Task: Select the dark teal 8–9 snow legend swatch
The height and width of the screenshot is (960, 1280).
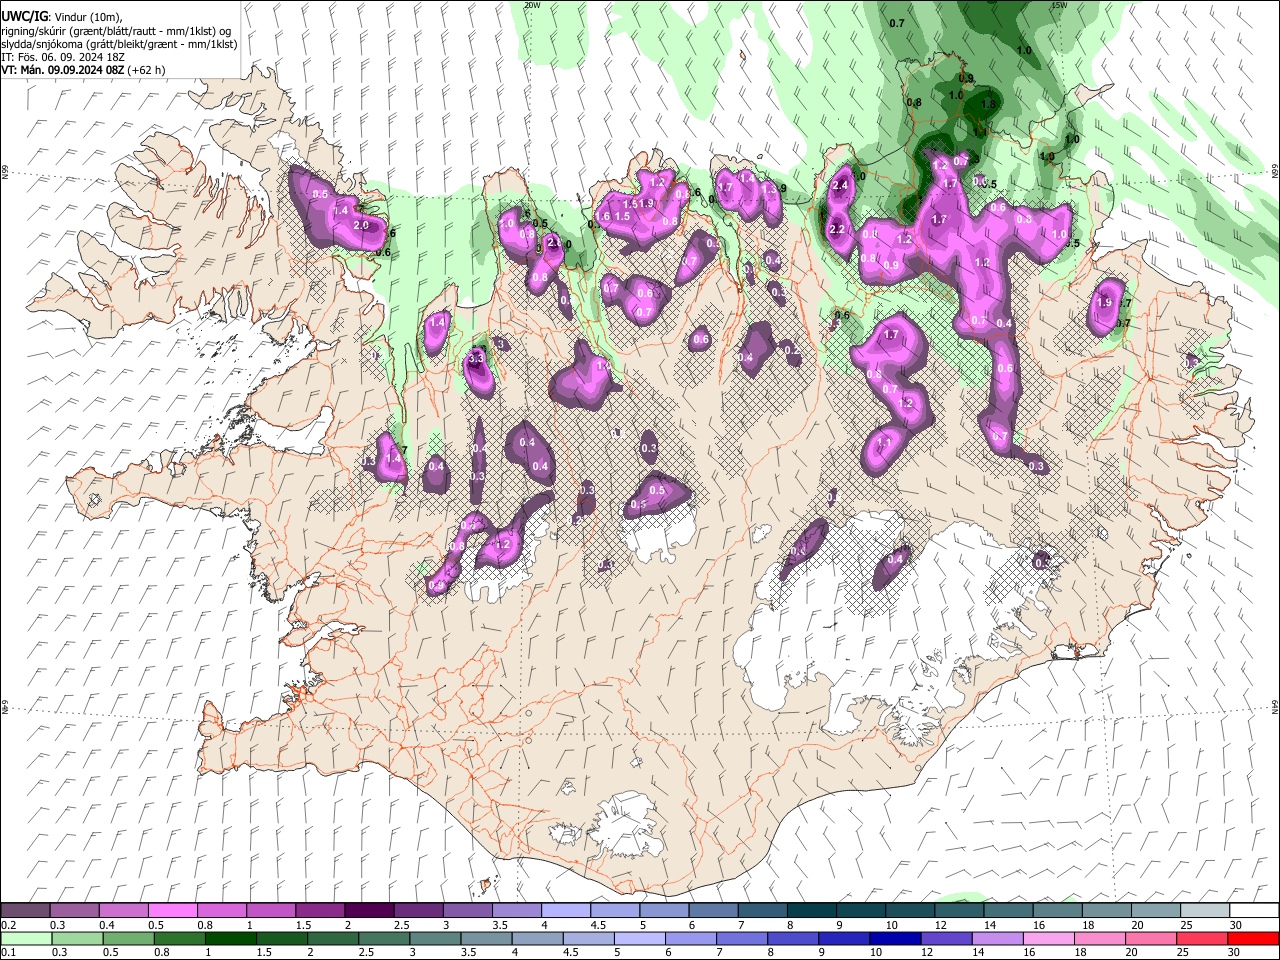Action: pyautogui.click(x=811, y=911)
